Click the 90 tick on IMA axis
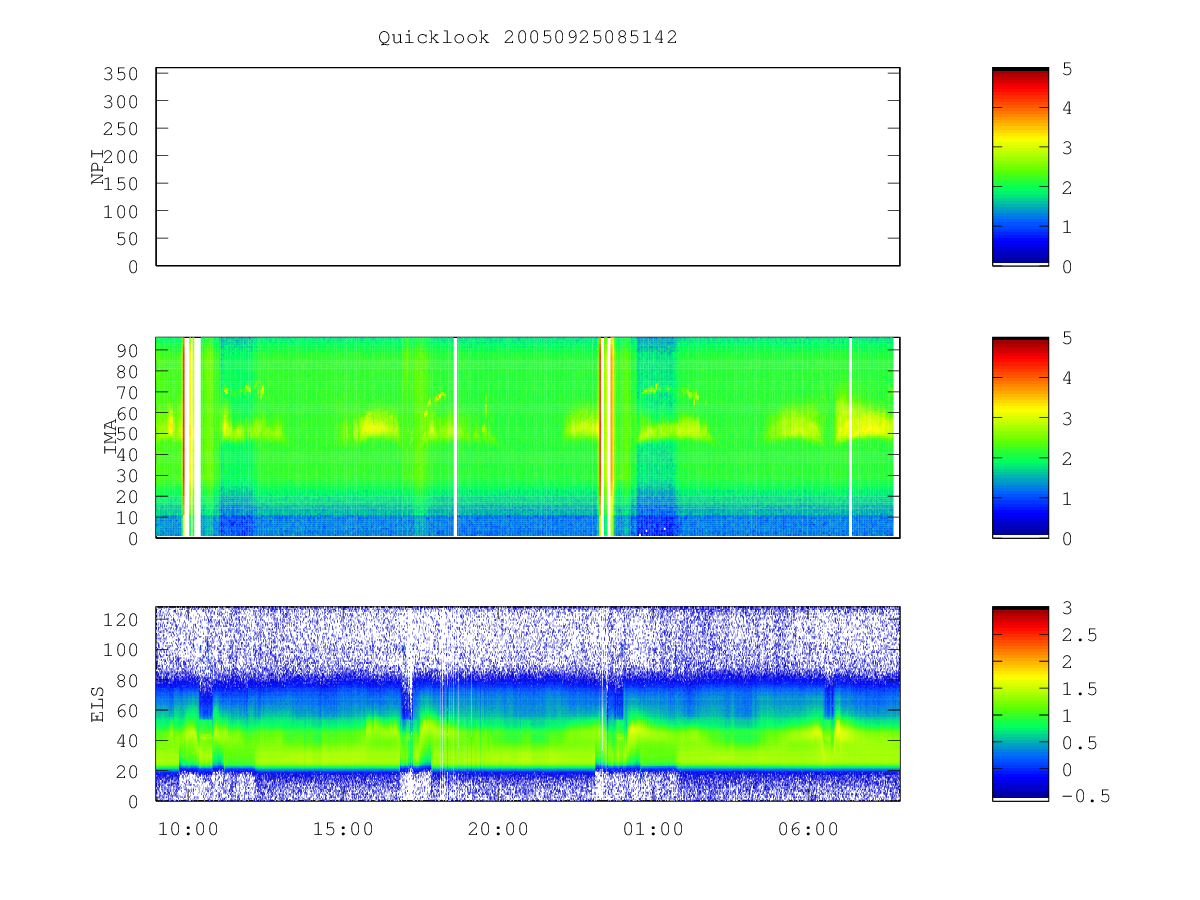Viewport: 1200px width, 900px height. pos(127,350)
